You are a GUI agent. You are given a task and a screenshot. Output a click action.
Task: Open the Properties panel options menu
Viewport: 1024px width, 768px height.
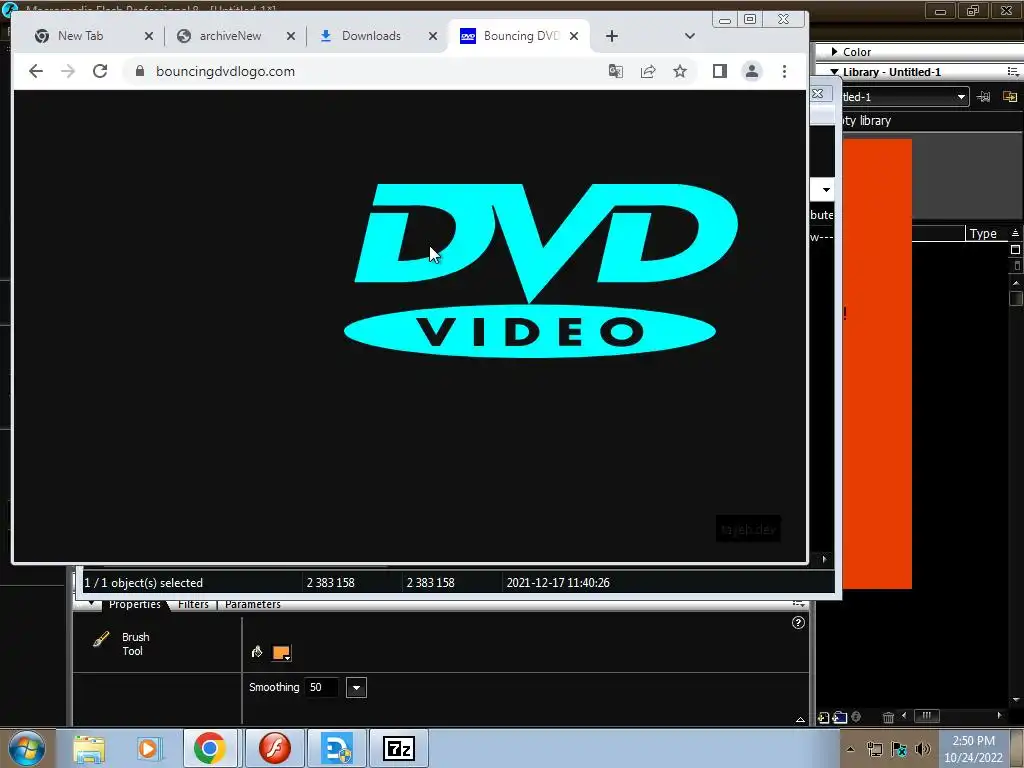point(798,604)
